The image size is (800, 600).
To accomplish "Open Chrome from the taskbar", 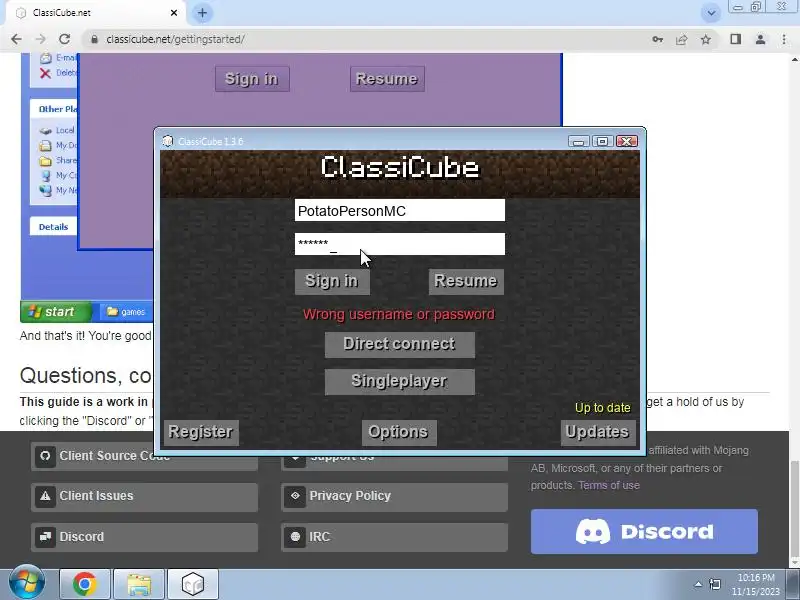I will (x=85, y=584).
